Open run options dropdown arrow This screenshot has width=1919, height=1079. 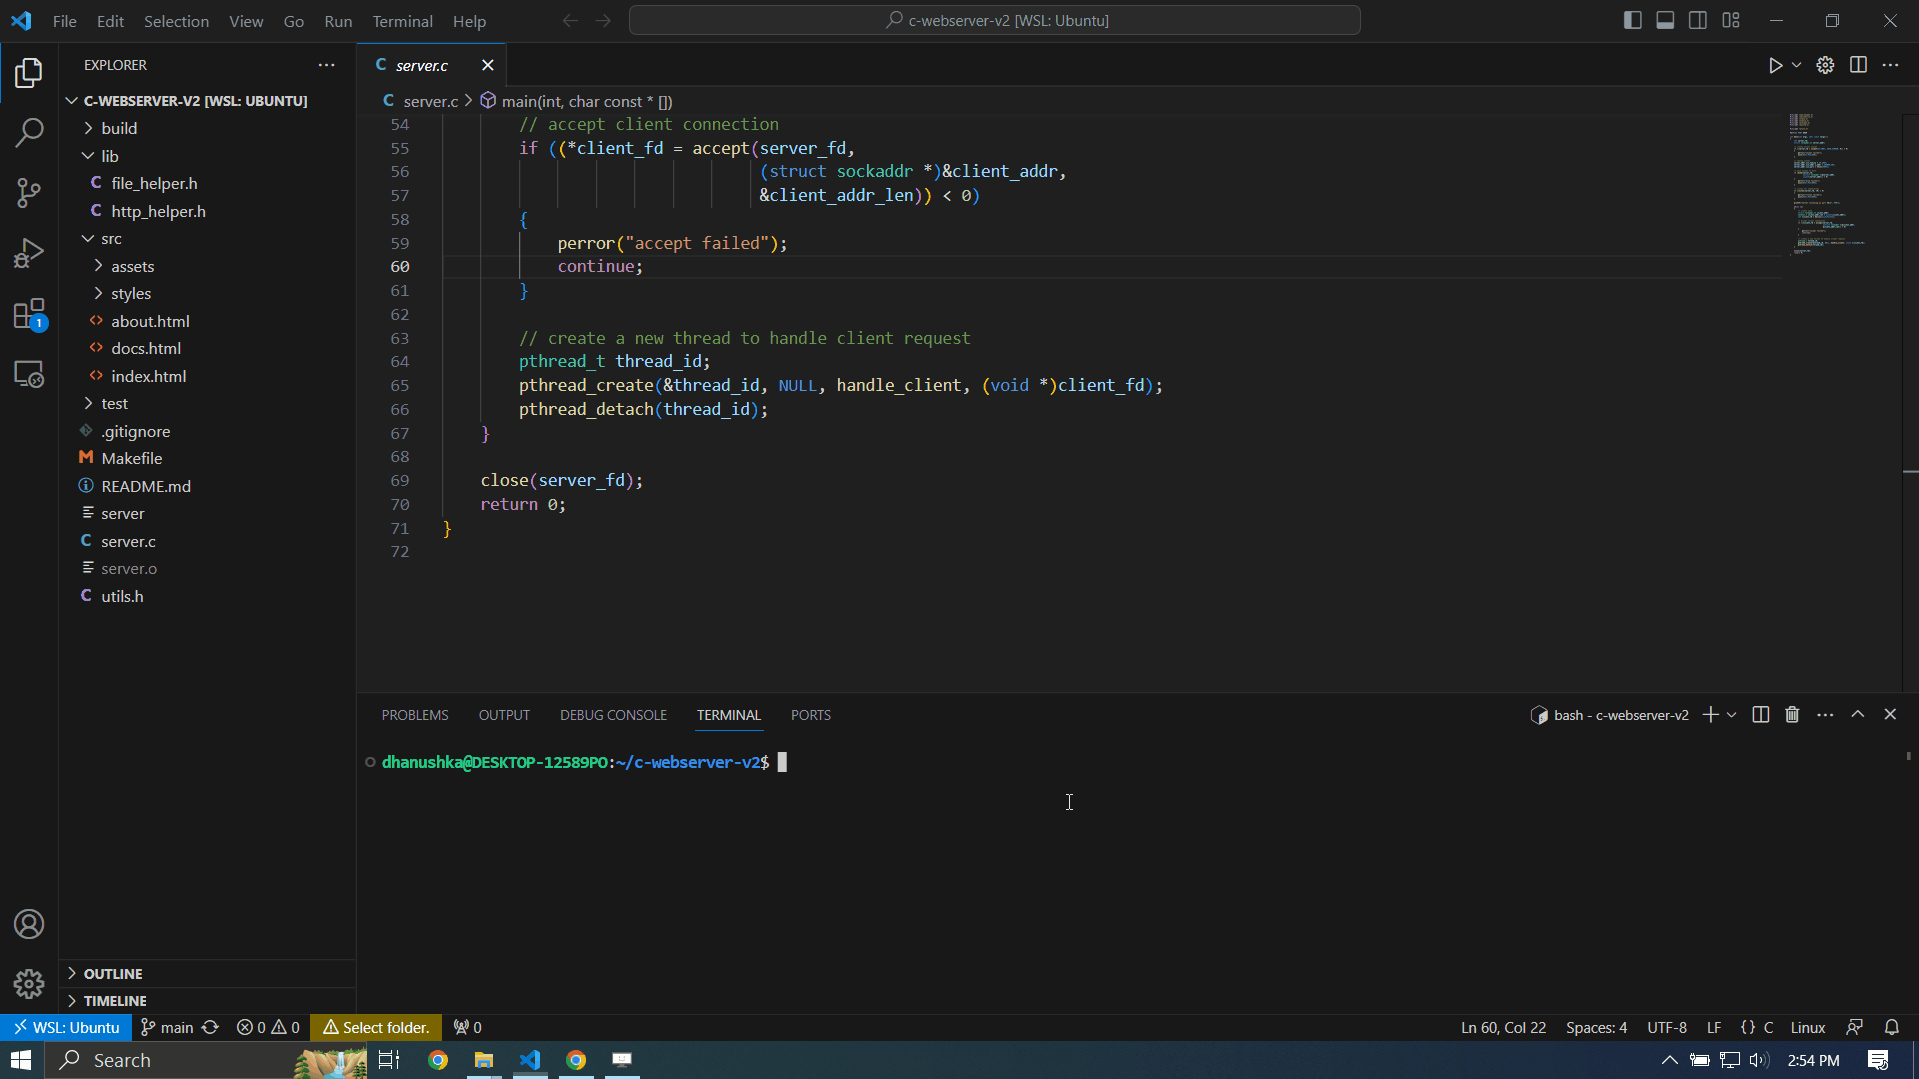click(1796, 65)
